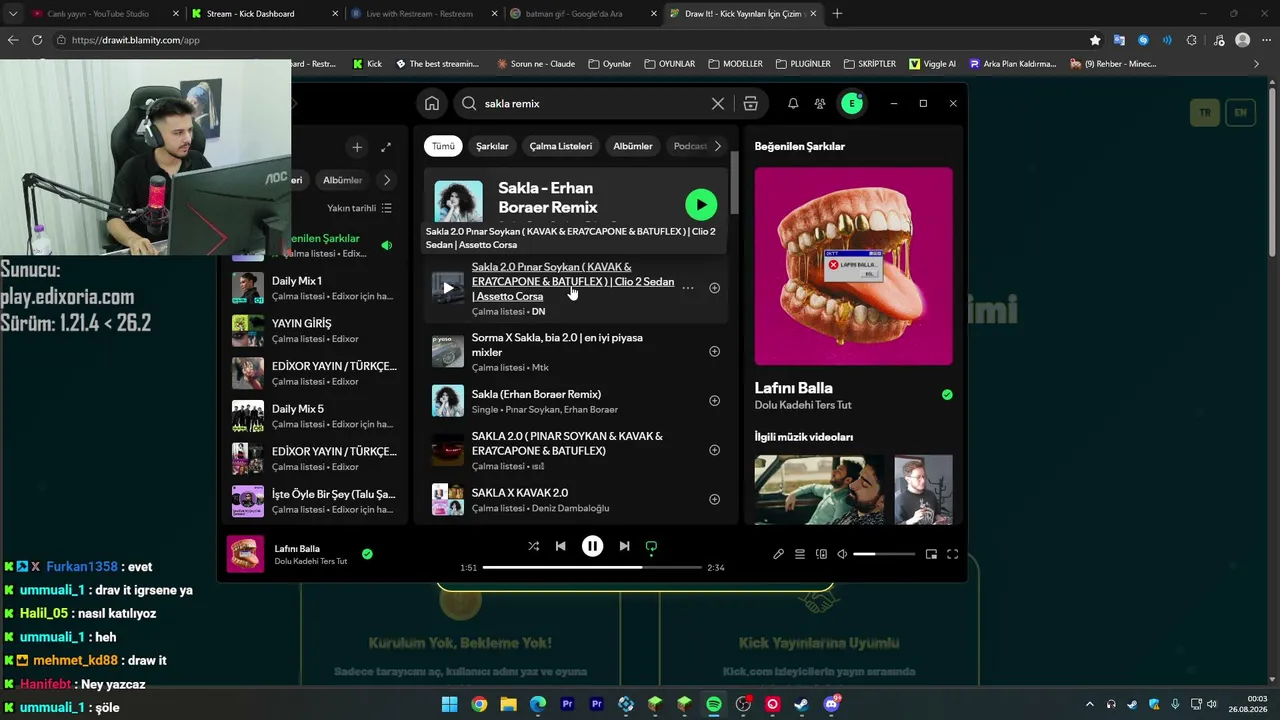The width and height of the screenshot is (1280, 720).
Task: Add Sorma X Sakla playlist to library
Action: click(714, 351)
